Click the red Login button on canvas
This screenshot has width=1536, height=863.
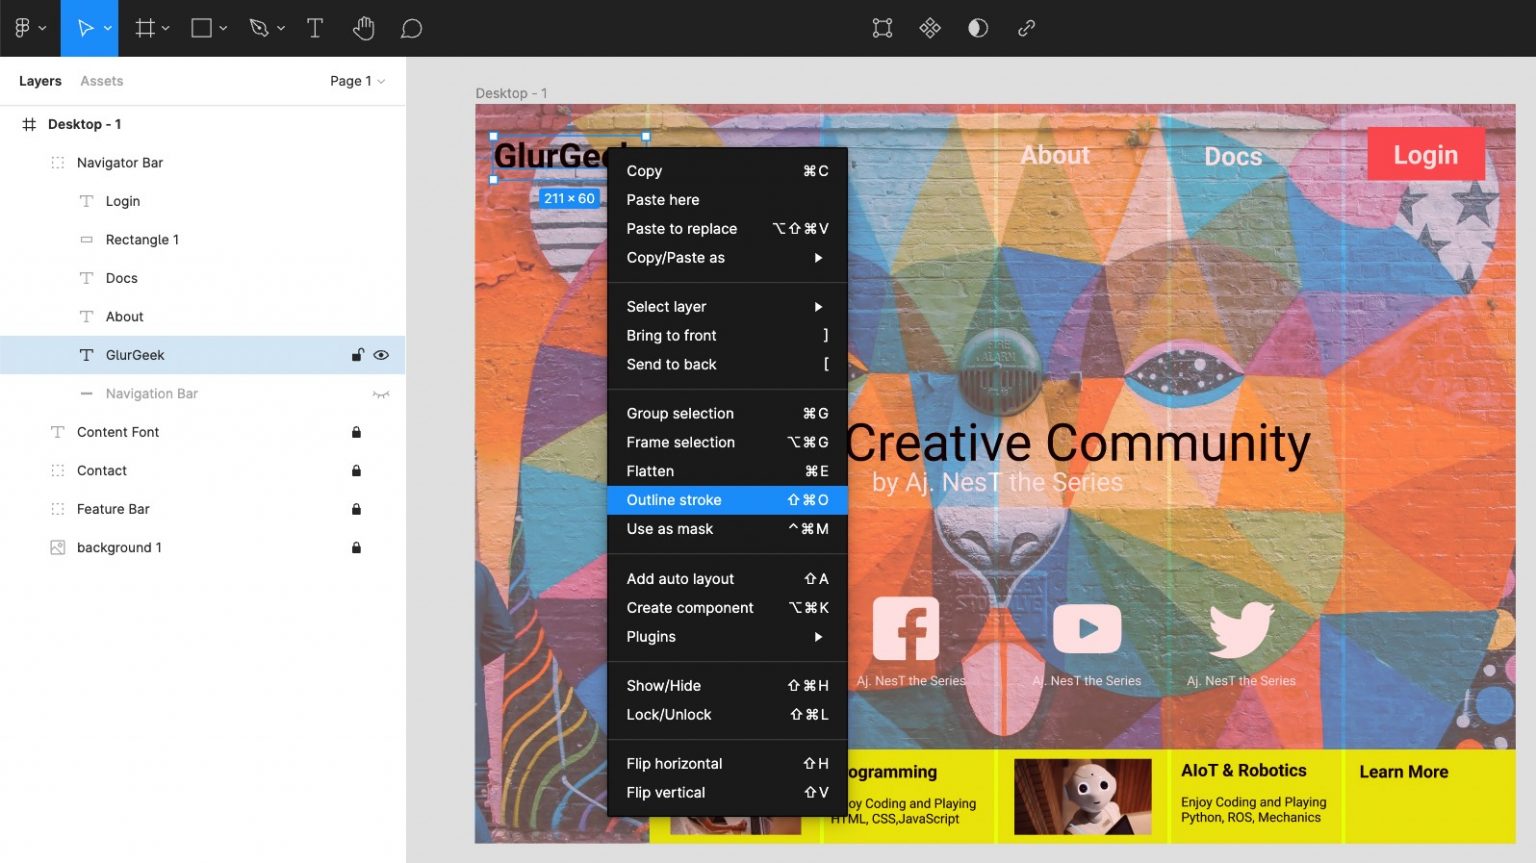tap(1425, 155)
